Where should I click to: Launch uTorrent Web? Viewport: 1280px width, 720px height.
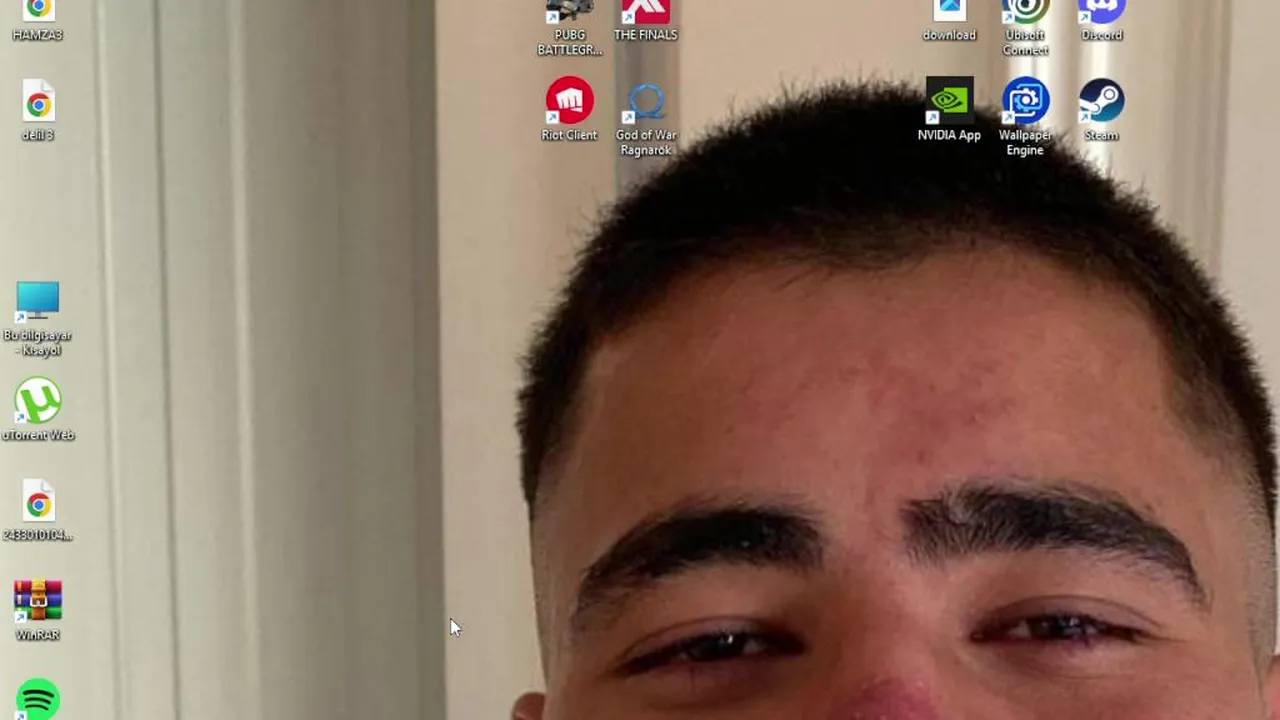38,402
